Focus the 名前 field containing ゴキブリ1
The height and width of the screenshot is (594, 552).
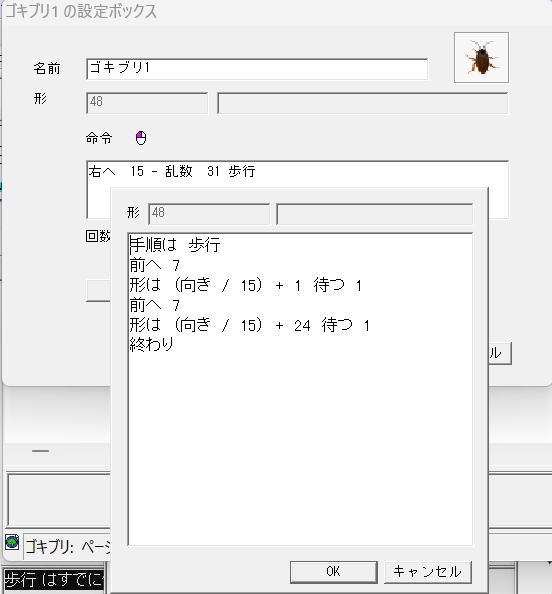pyautogui.click(x=257, y=69)
